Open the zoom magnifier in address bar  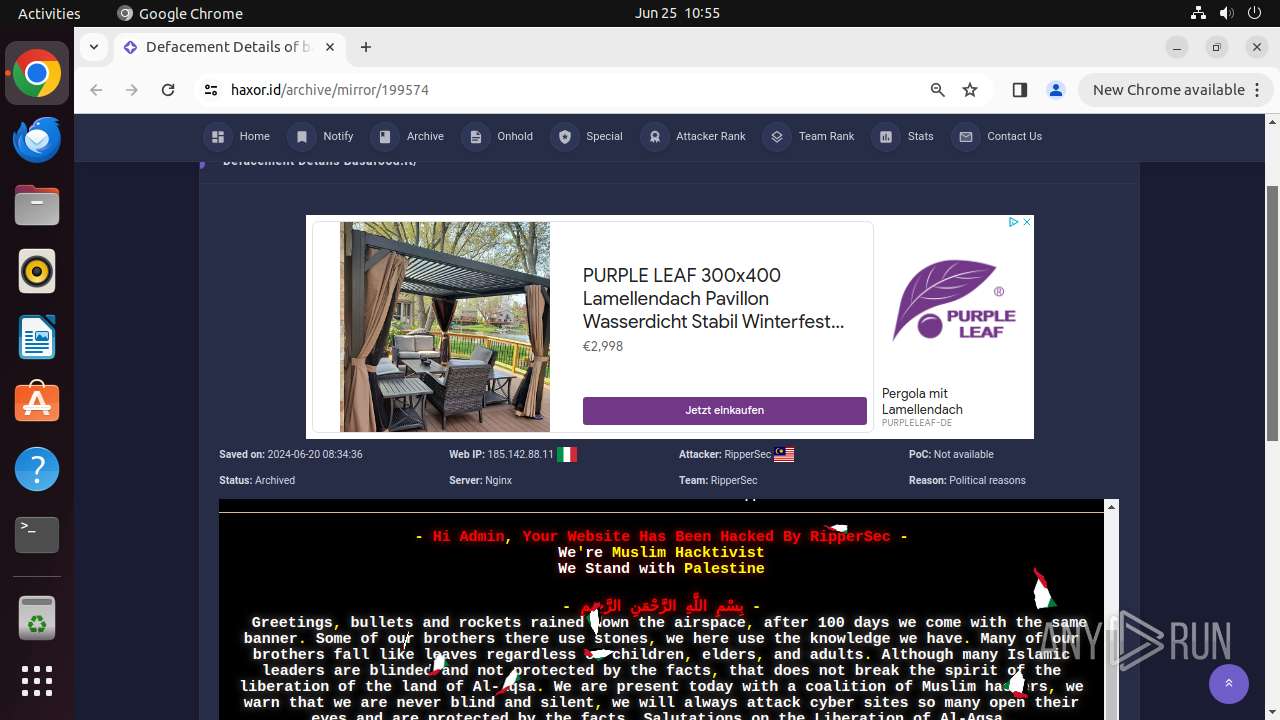point(938,90)
